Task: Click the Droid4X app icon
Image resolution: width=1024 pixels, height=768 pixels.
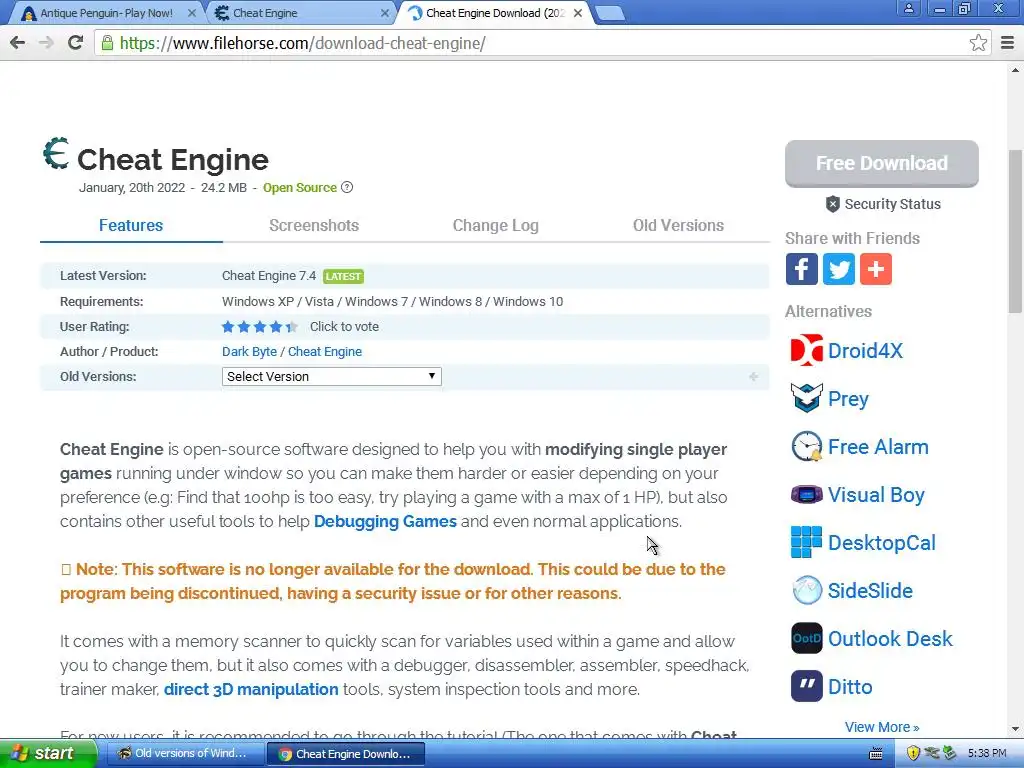Action: (807, 351)
